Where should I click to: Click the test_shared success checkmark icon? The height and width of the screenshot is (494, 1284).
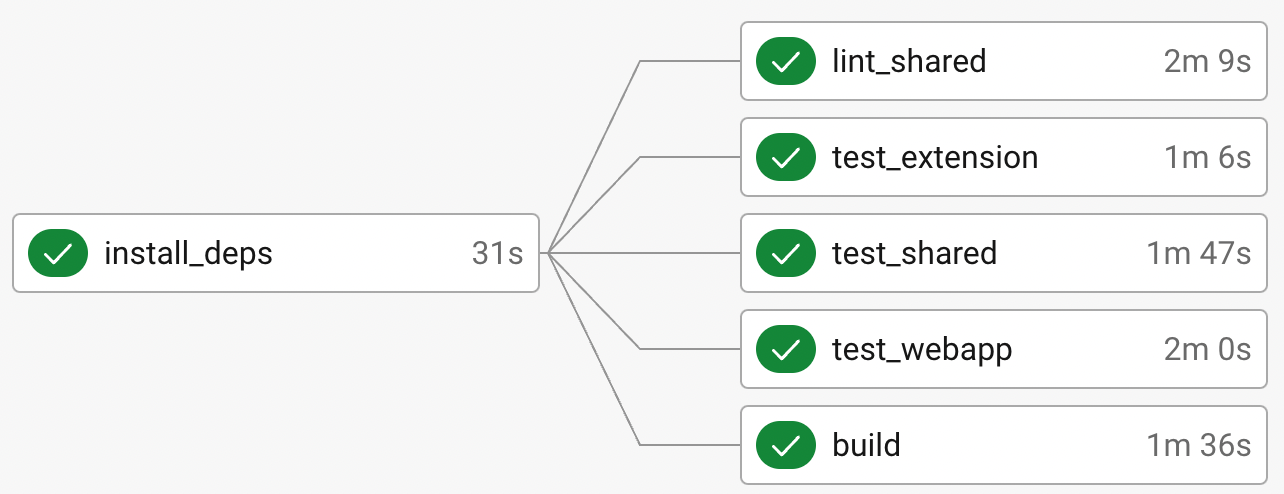tap(786, 253)
